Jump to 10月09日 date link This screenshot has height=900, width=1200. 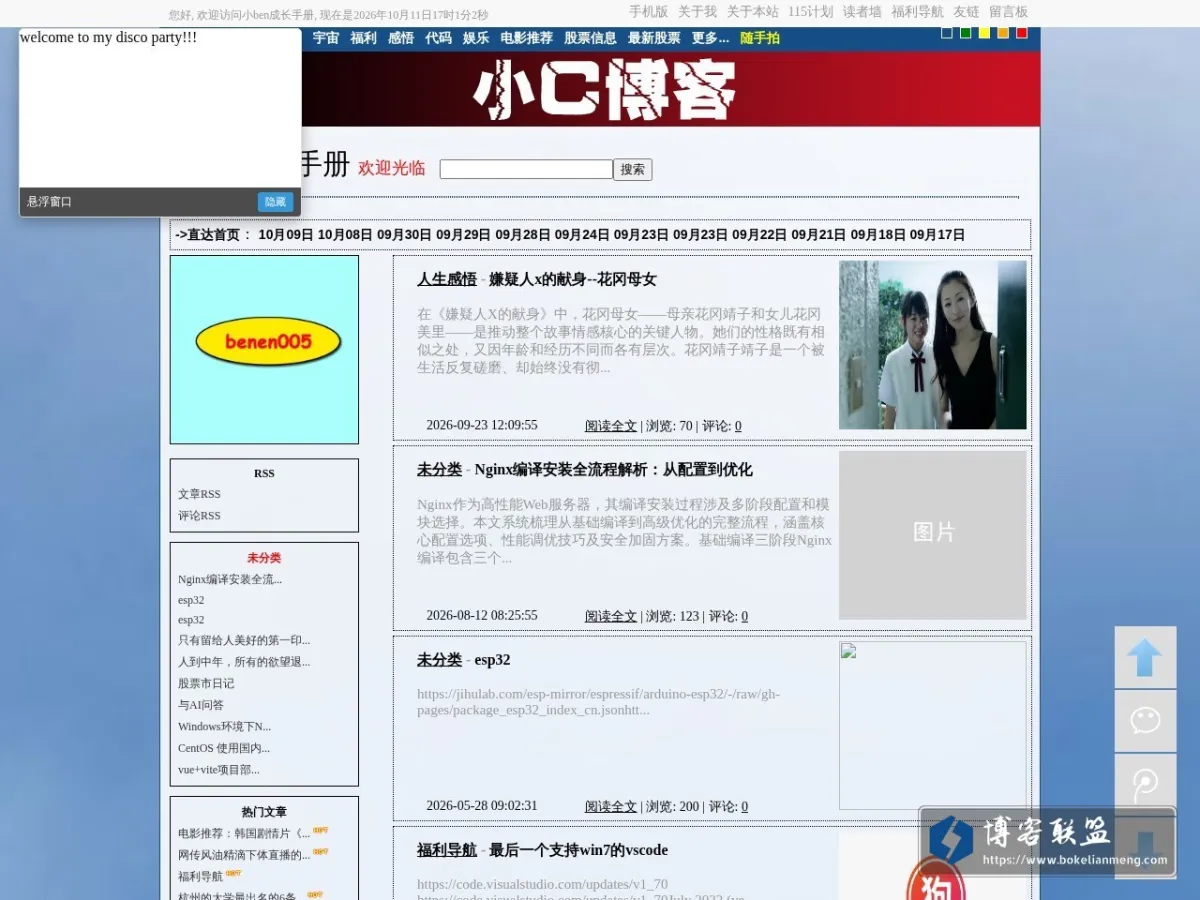click(286, 235)
